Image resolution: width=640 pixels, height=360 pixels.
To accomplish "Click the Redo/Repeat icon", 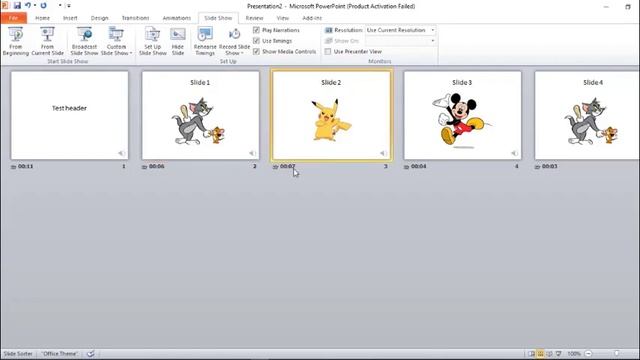I will [43, 6].
